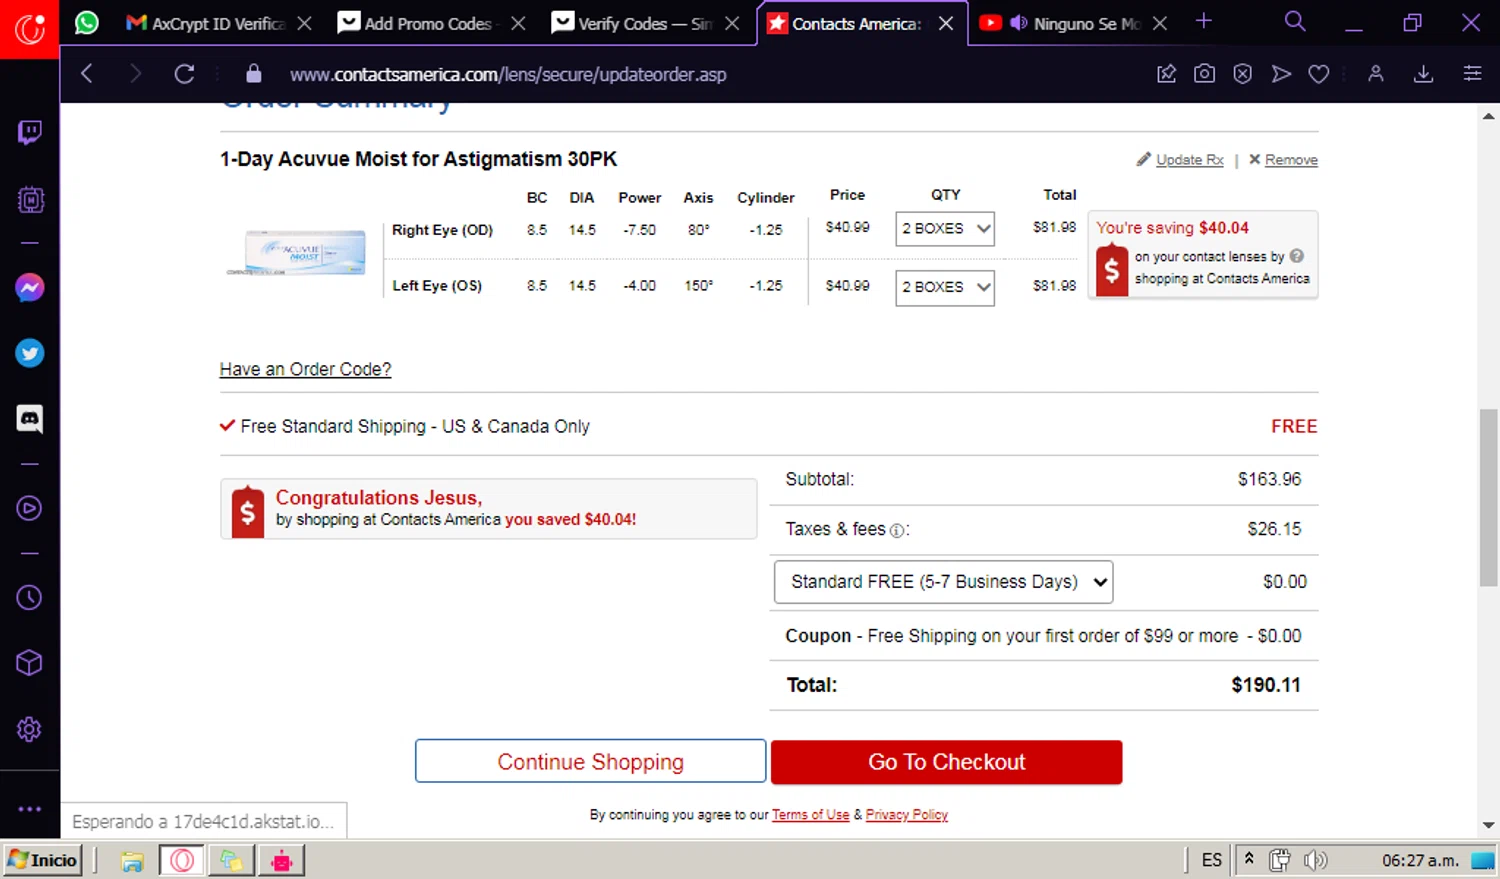Click the Update Rx link
1500x879 pixels.
(x=1189, y=160)
